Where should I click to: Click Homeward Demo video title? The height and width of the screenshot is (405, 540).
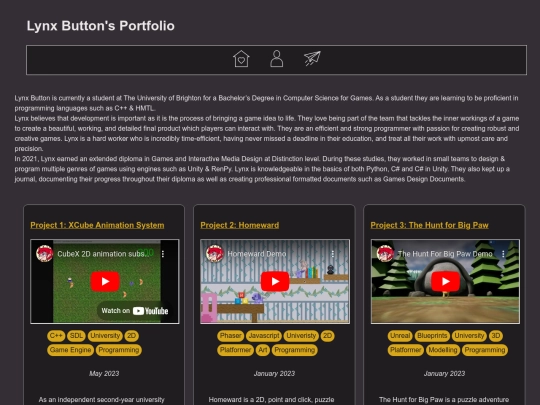pyautogui.click(x=257, y=254)
